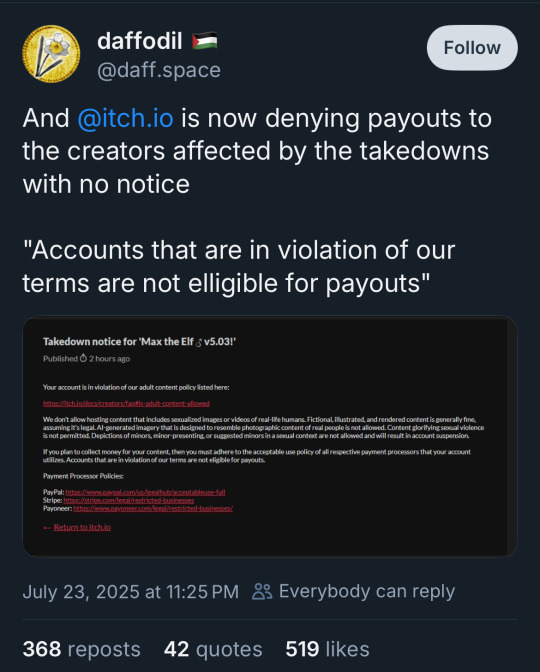View the 42 quotes list
540x672 pixels.
[213, 649]
